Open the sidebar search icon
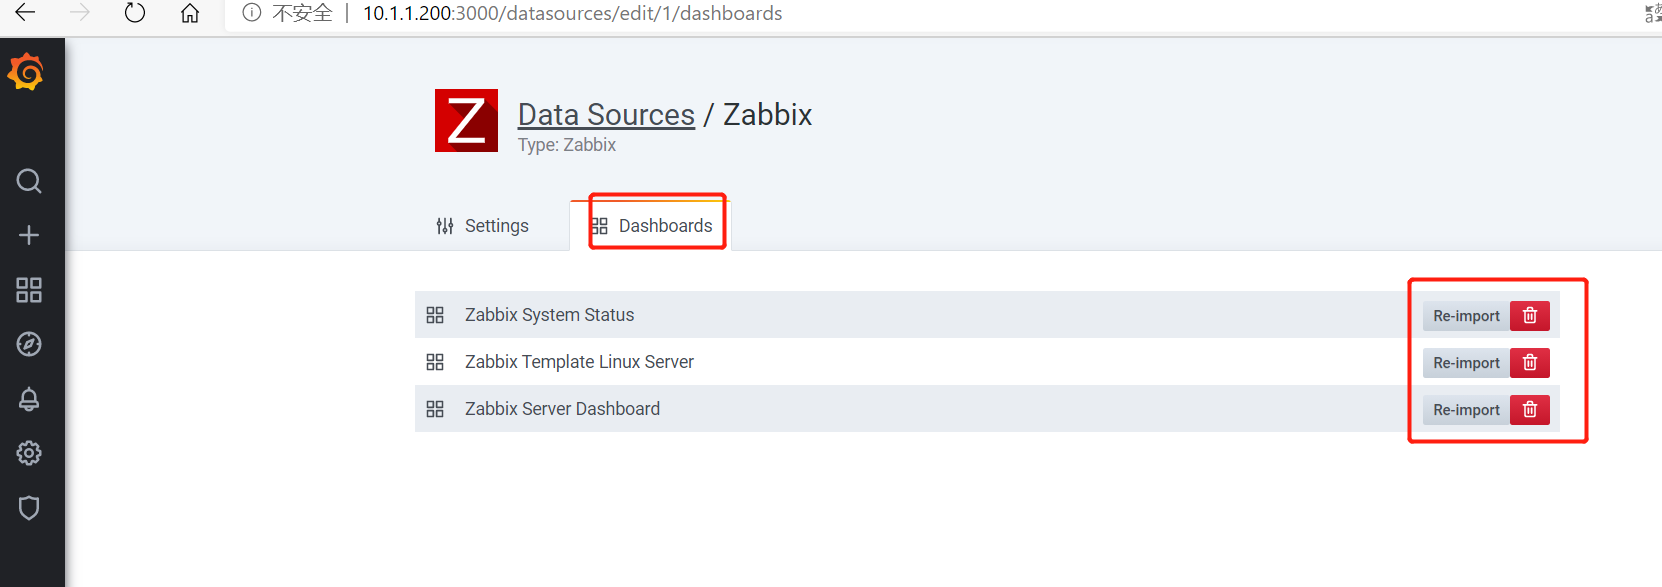1662x587 pixels. click(x=29, y=181)
